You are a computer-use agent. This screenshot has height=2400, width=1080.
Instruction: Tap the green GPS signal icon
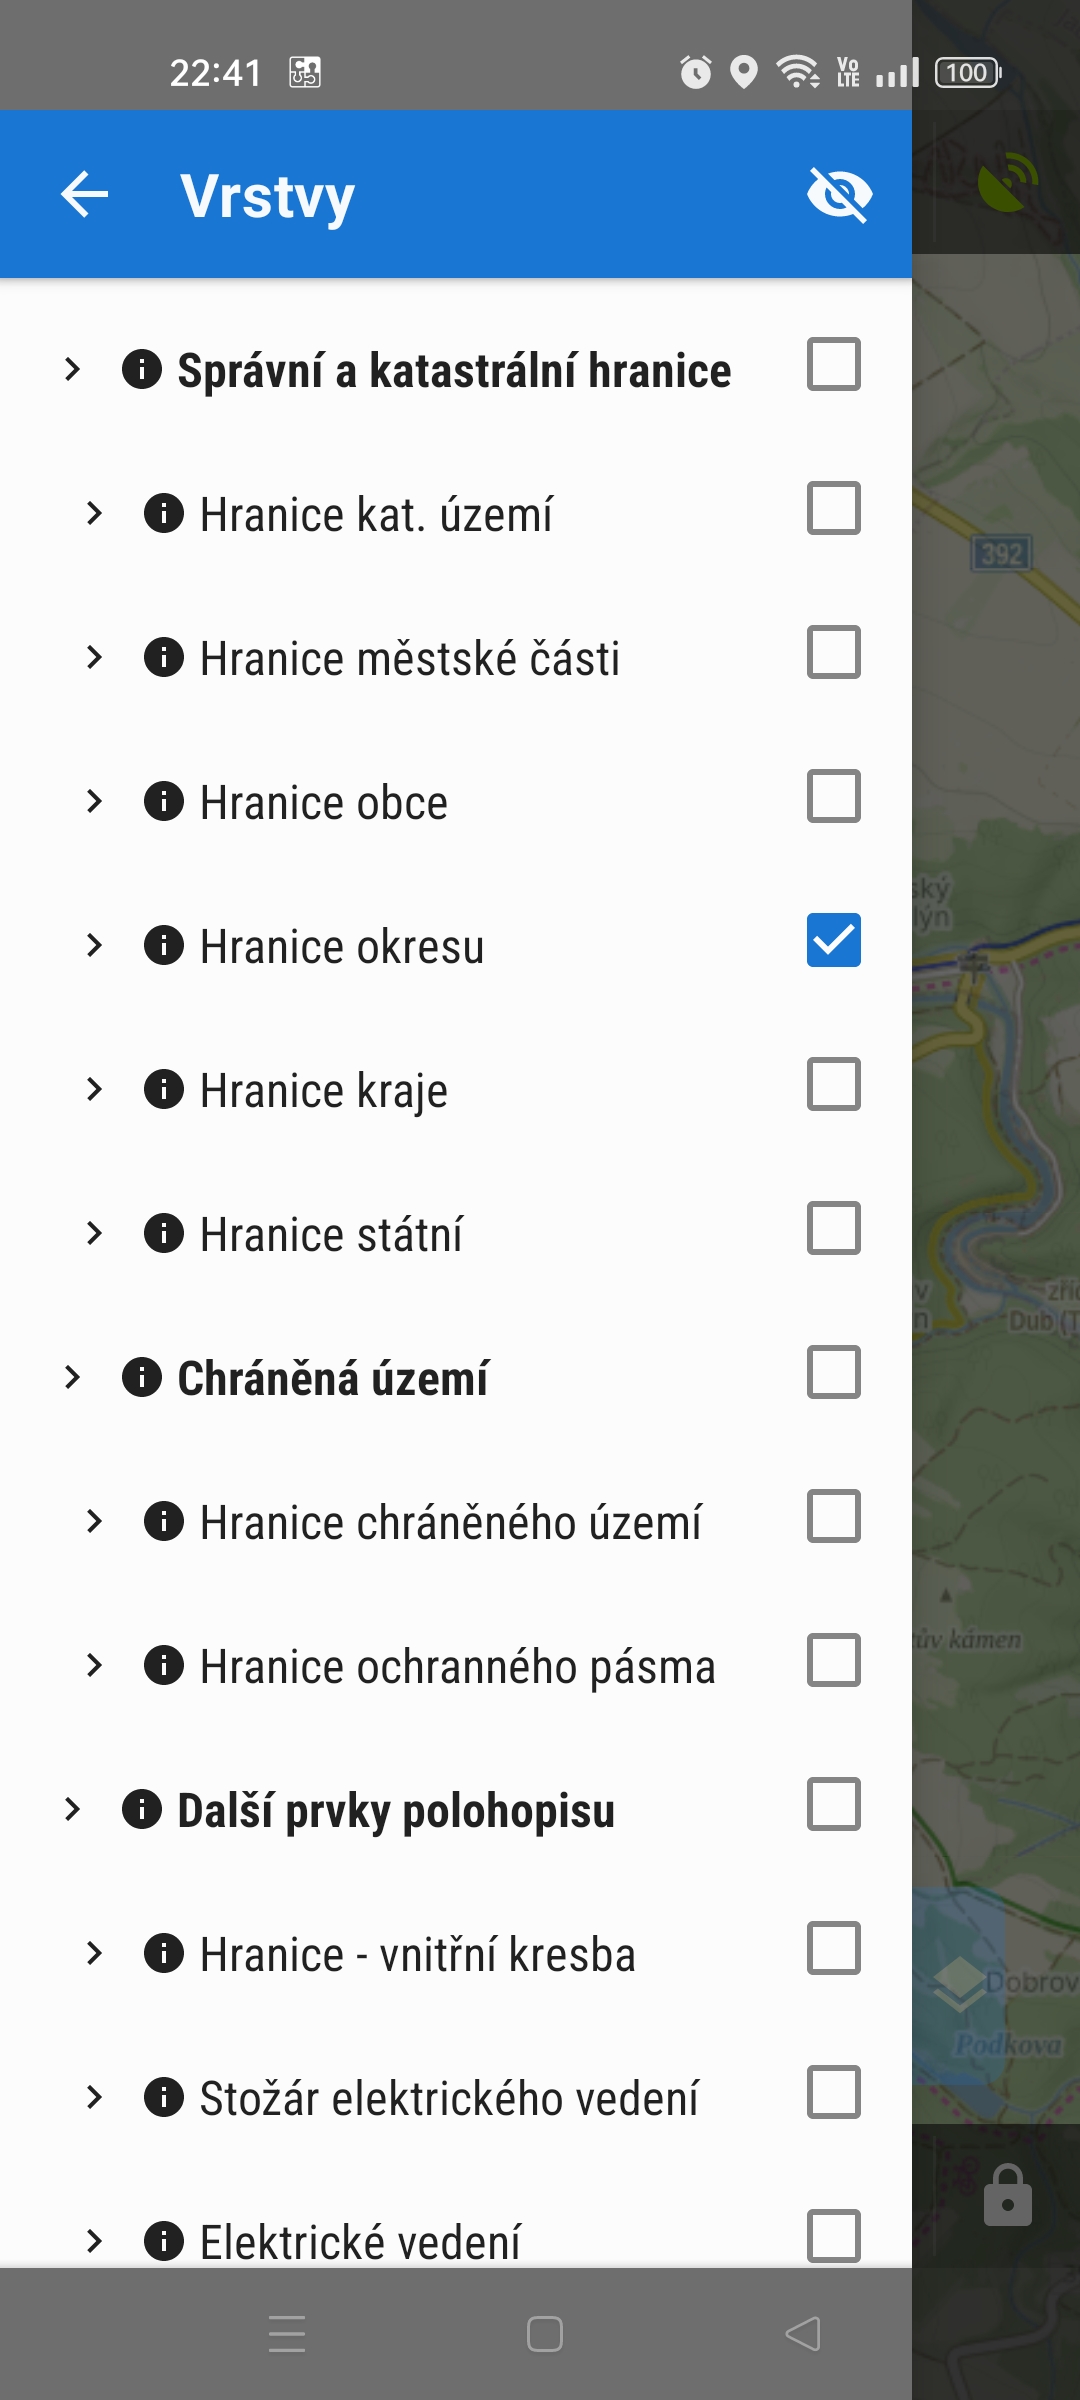(x=1007, y=182)
